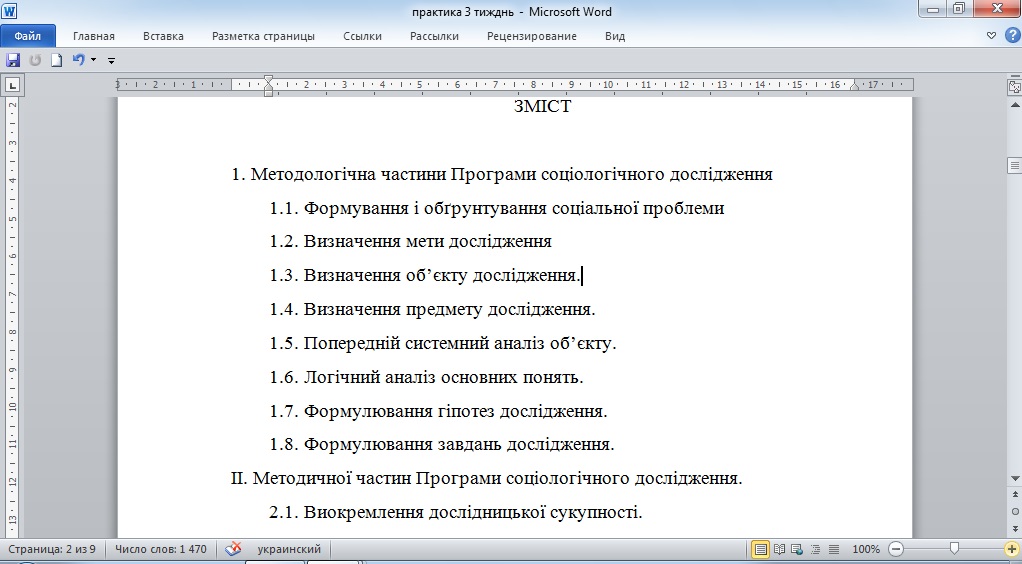The height and width of the screenshot is (564, 1022).
Task: Click the Файл button
Action: (27, 36)
